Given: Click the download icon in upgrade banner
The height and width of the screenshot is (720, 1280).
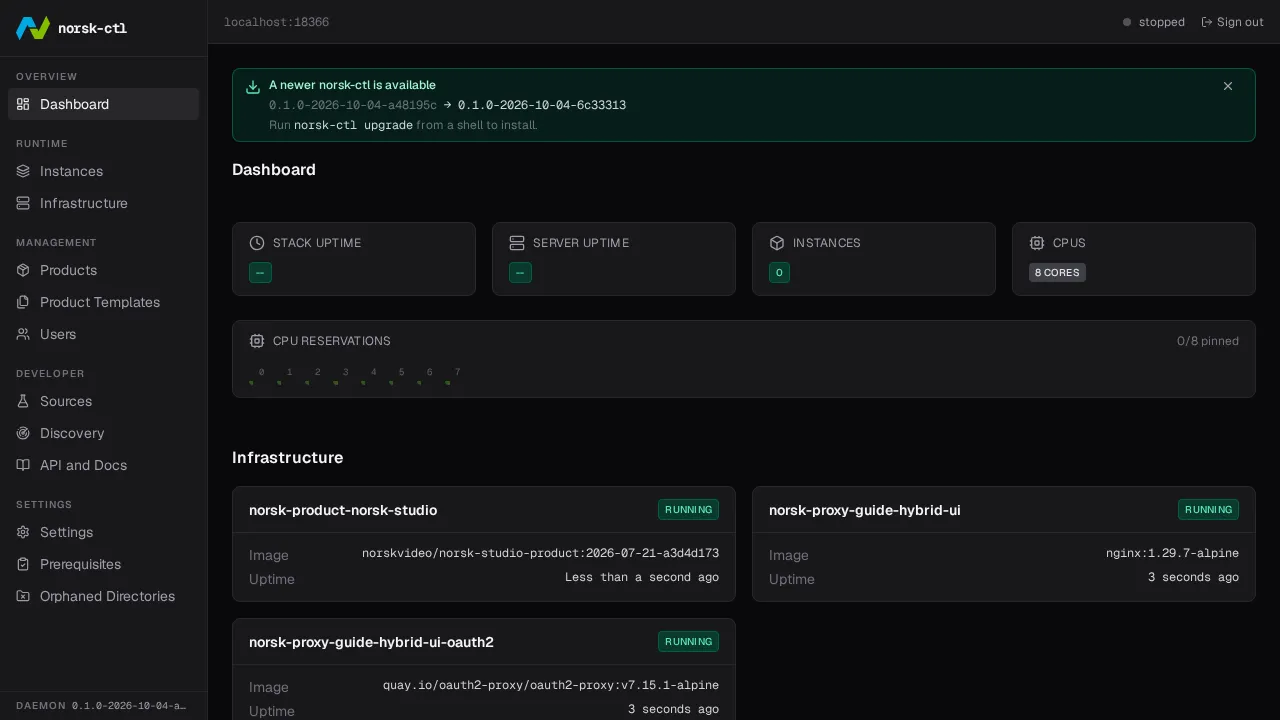Looking at the screenshot, I should (x=253, y=87).
